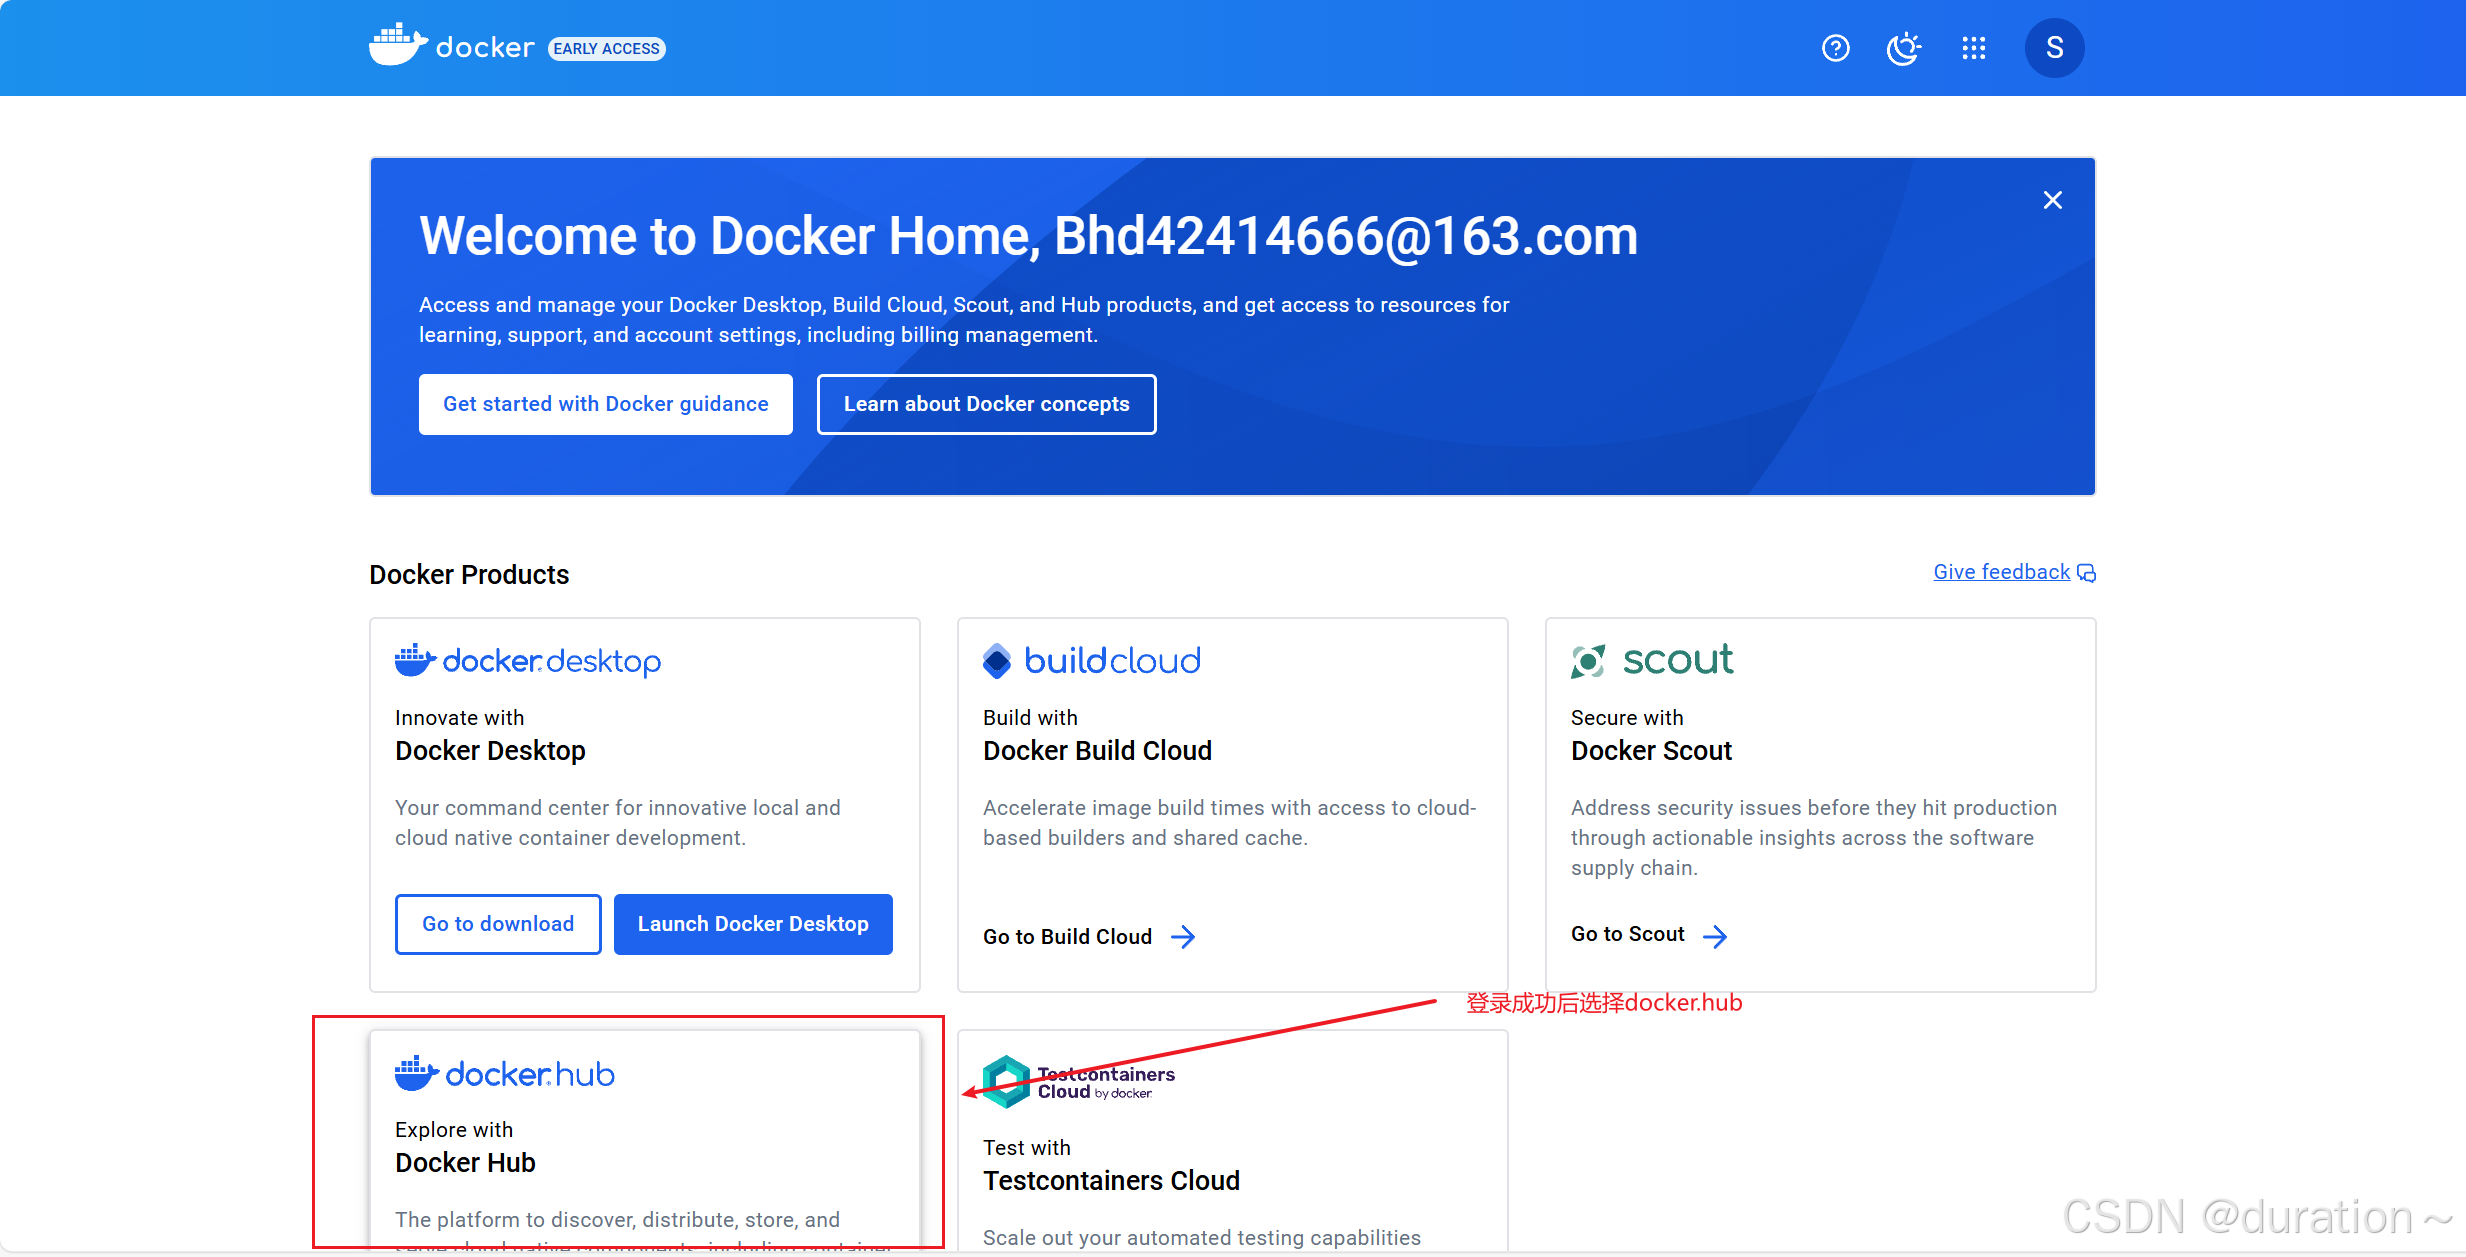Open the apps grid menu icon

[x=1973, y=48]
